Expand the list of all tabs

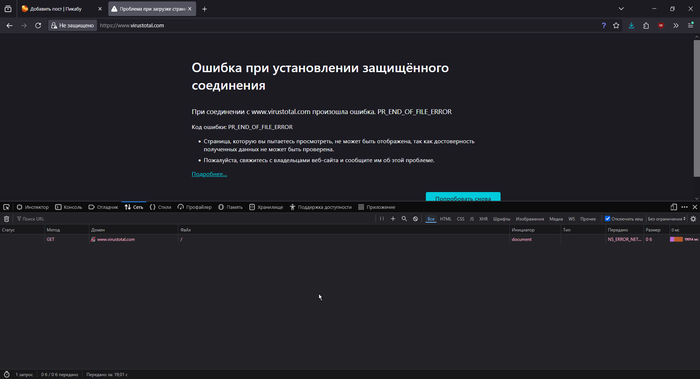pos(621,8)
